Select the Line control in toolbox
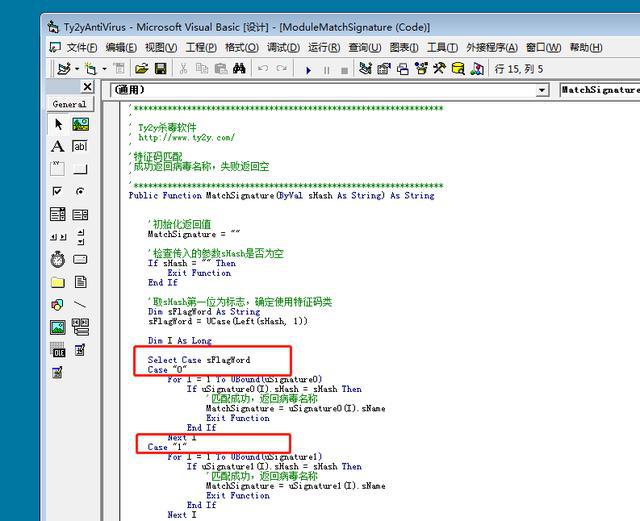Screen dimensions: 640x521 (80, 305)
